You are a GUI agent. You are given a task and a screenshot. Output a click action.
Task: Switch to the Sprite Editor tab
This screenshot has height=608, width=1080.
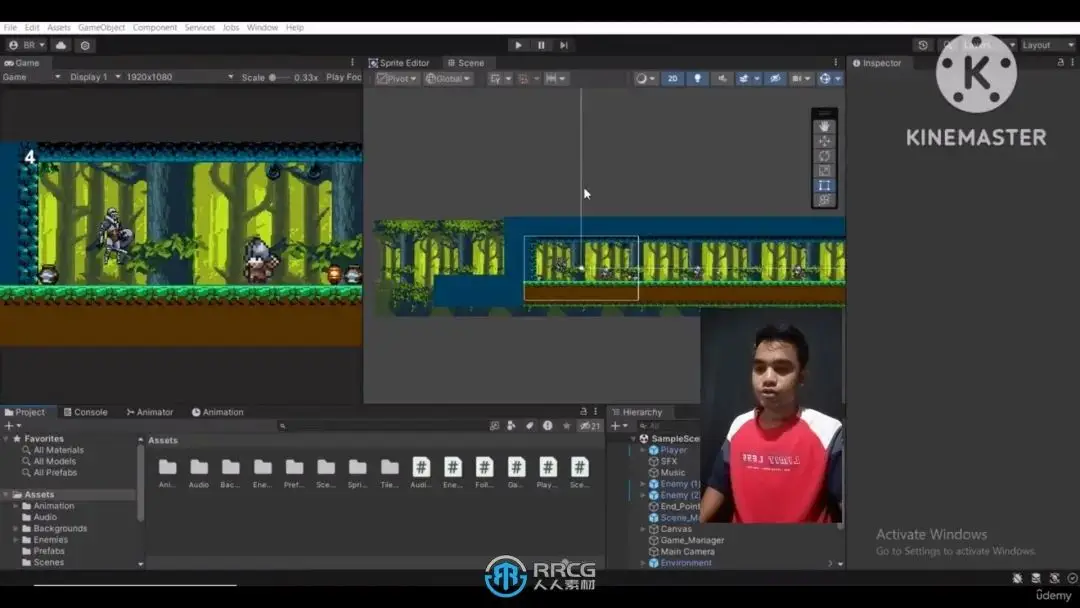pos(399,63)
